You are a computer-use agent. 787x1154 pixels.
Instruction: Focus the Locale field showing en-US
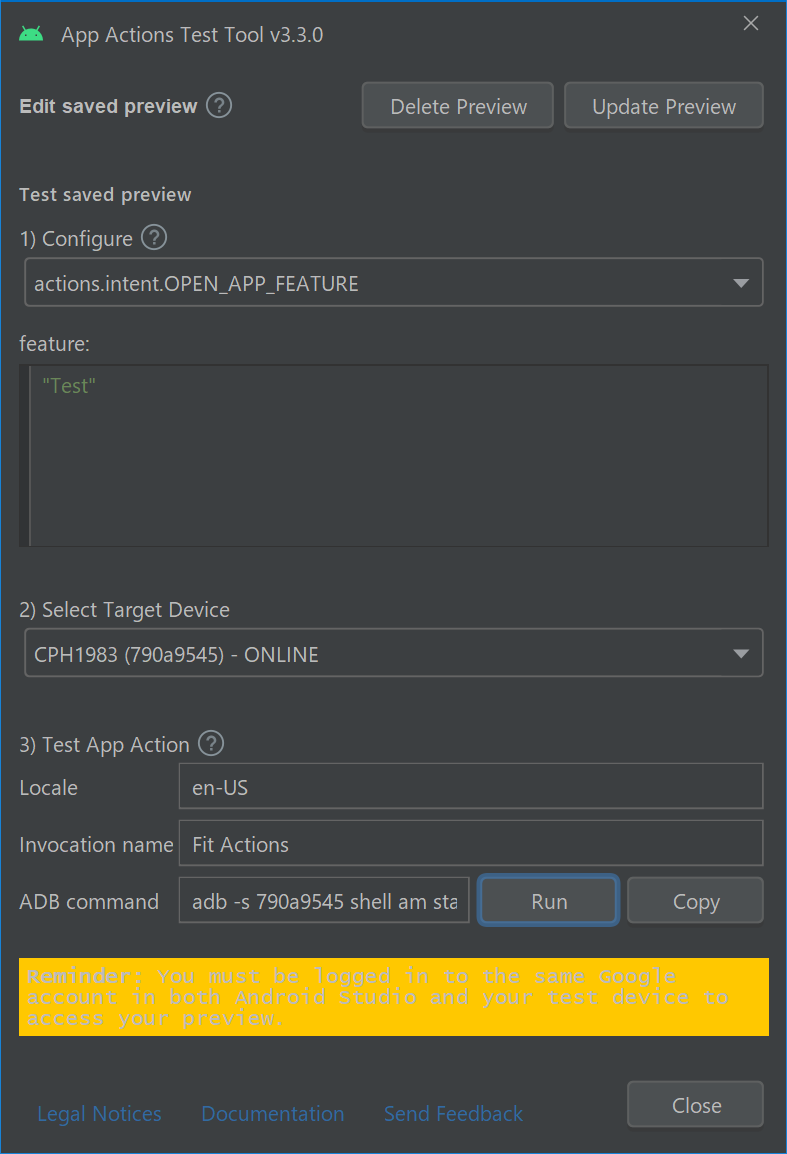tap(471, 787)
